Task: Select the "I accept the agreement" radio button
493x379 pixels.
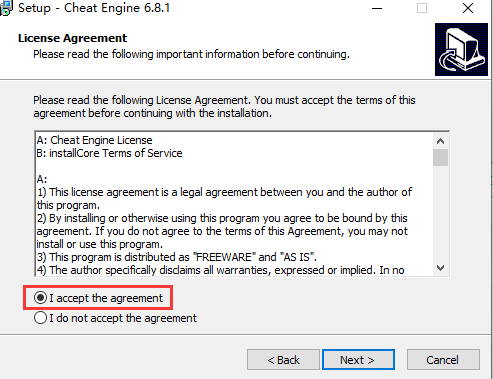Action: click(40, 298)
